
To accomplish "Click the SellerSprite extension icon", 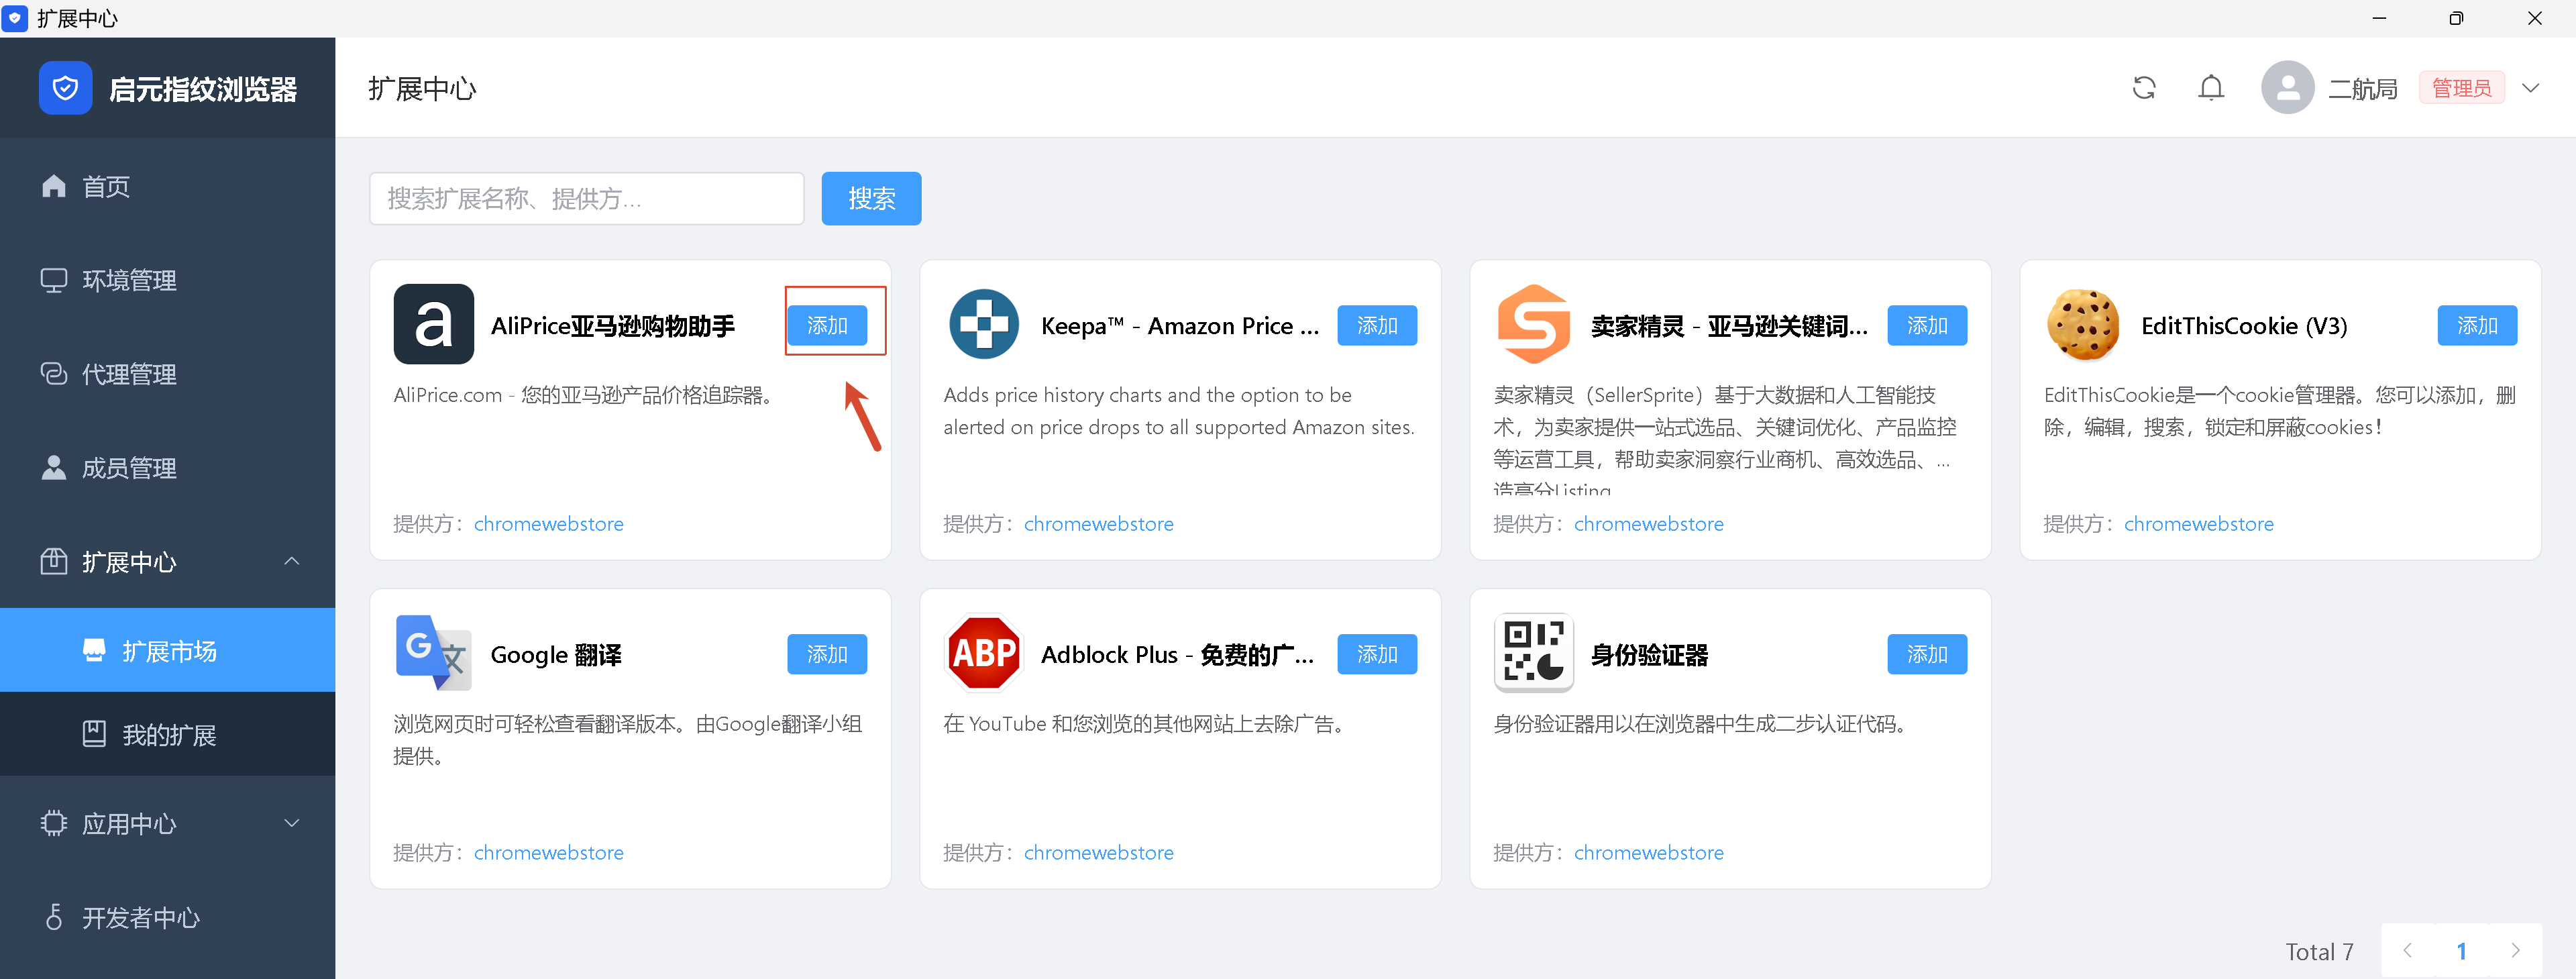I will [1533, 325].
